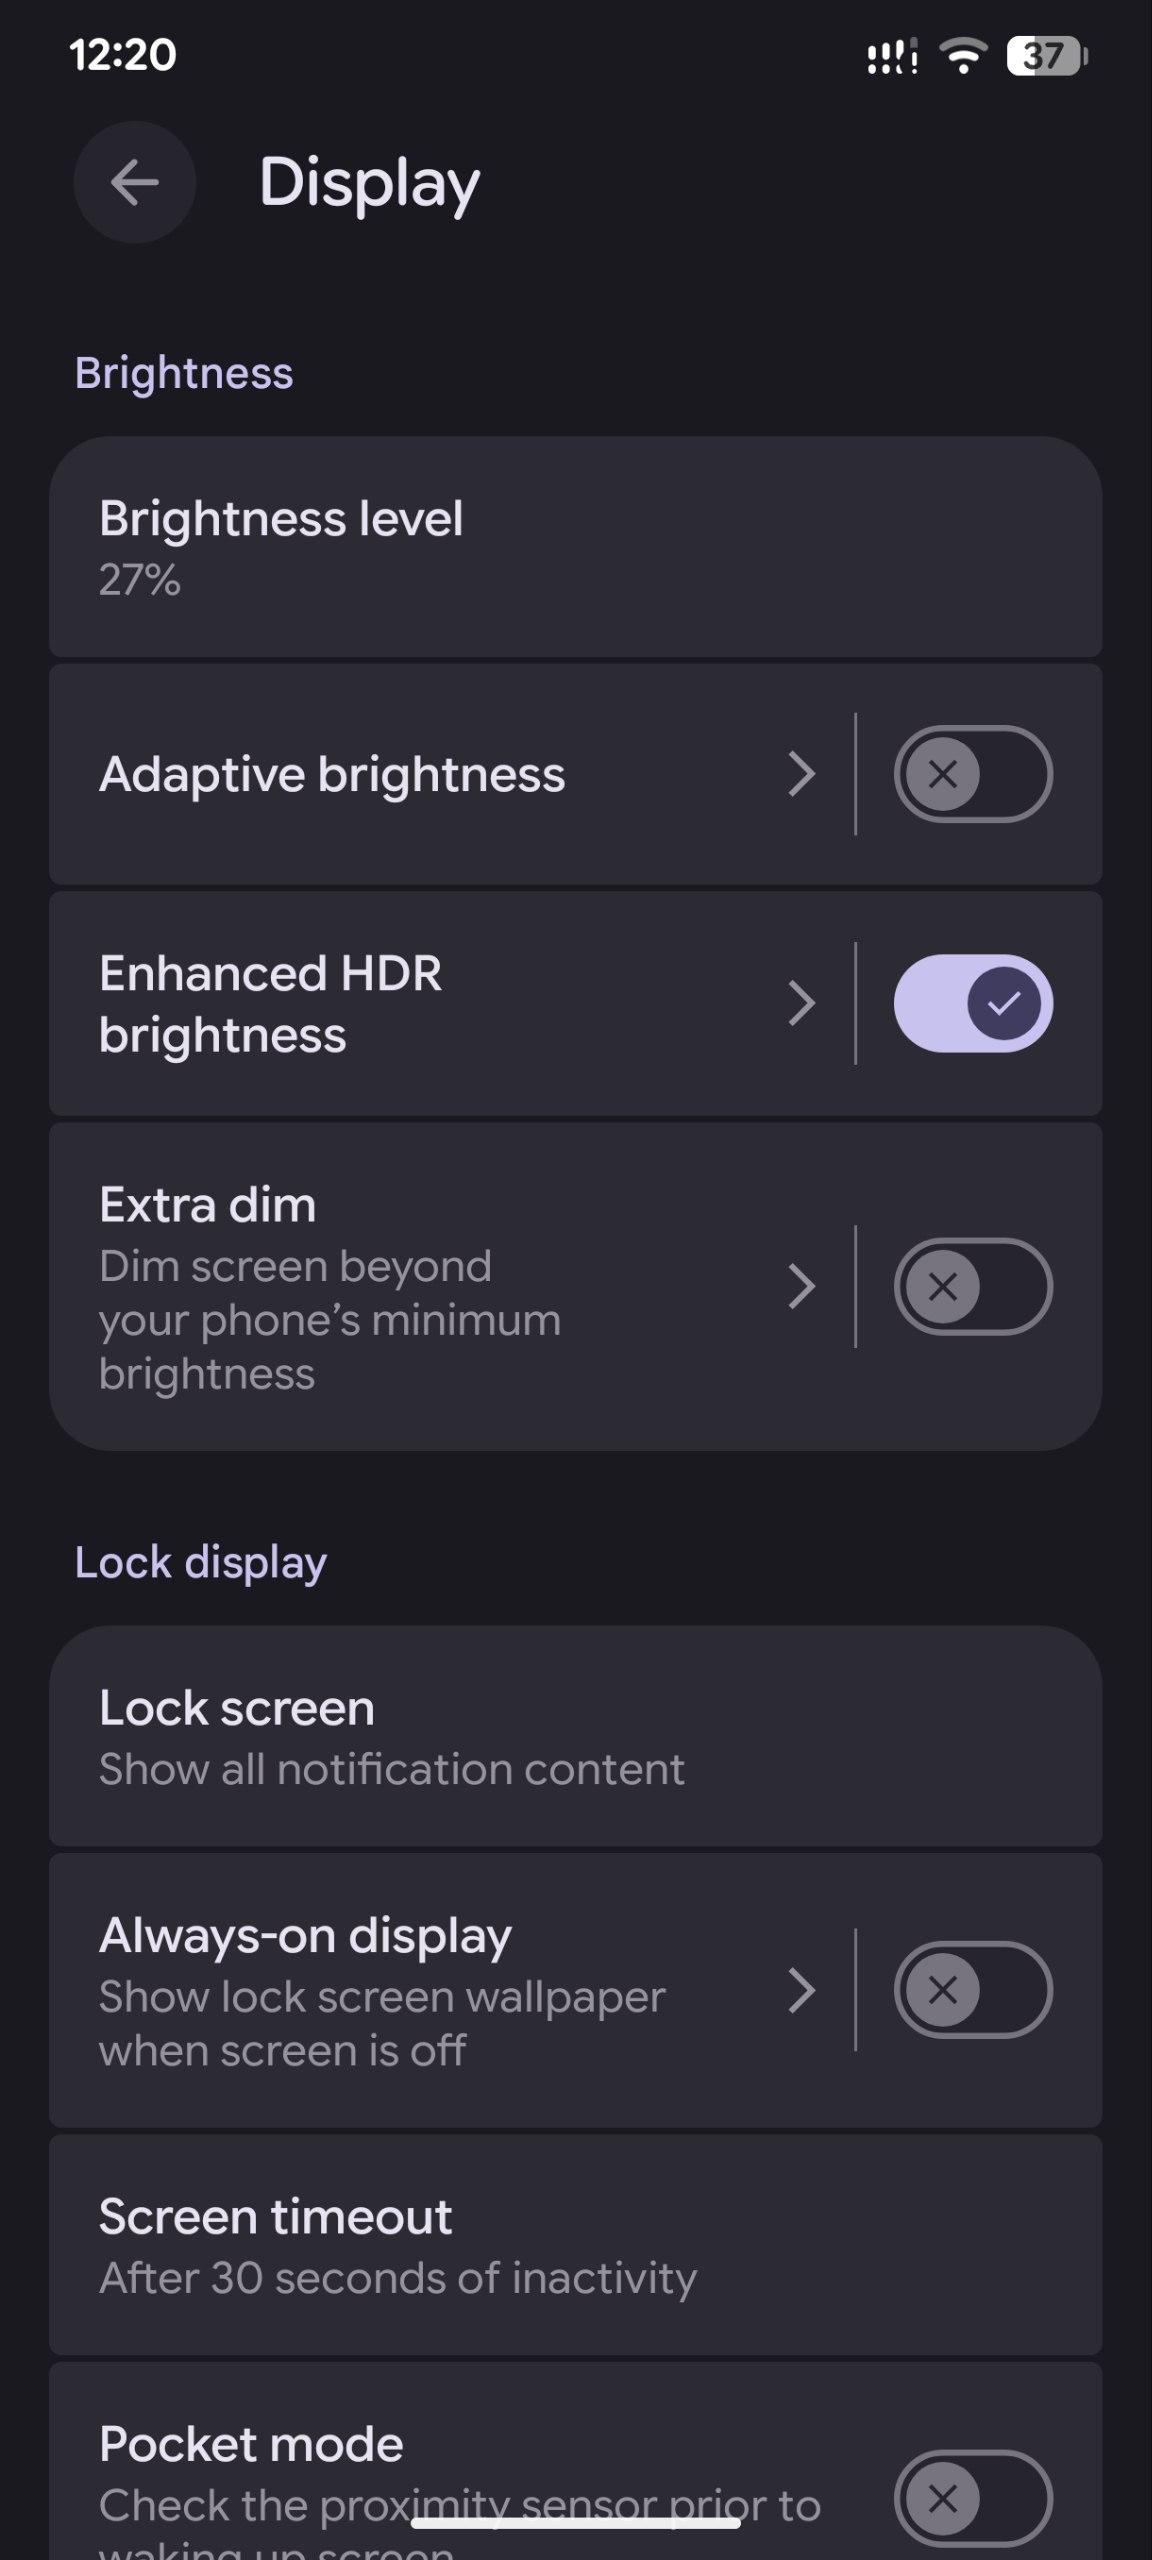Turn off Enhanced HDR brightness switch
This screenshot has width=1152, height=2560.
(x=972, y=1003)
